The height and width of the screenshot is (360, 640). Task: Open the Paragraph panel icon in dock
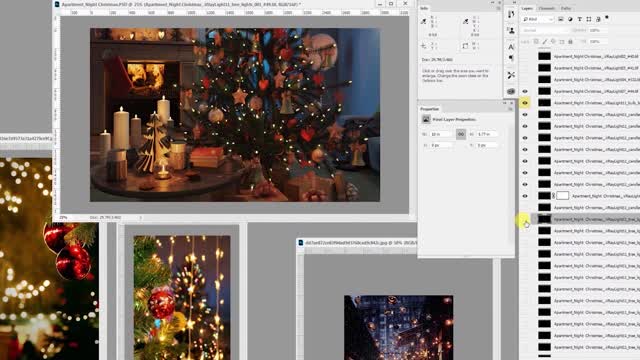tap(511, 58)
